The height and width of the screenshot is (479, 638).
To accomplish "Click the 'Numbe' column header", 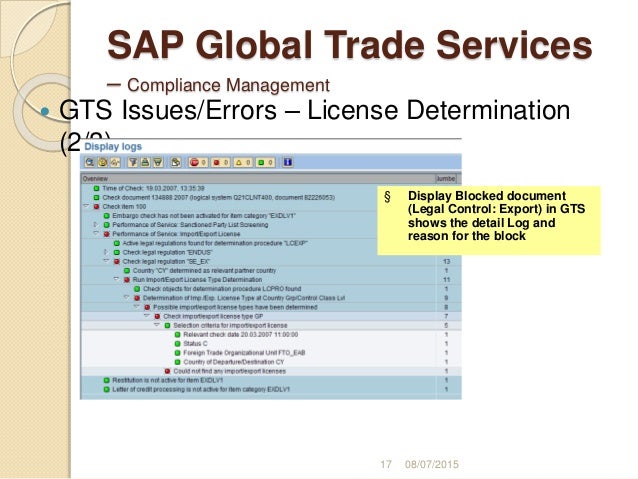I will [x=446, y=178].
